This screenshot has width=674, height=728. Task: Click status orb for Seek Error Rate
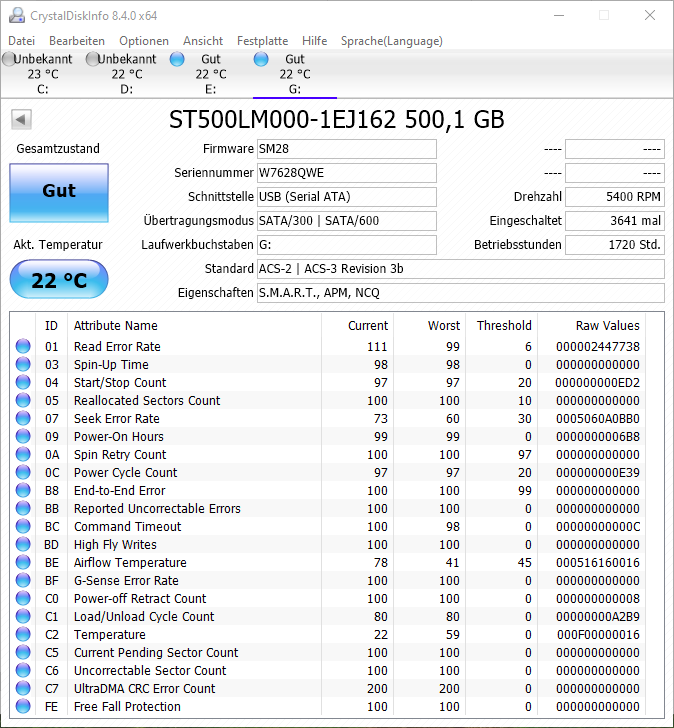[23, 418]
